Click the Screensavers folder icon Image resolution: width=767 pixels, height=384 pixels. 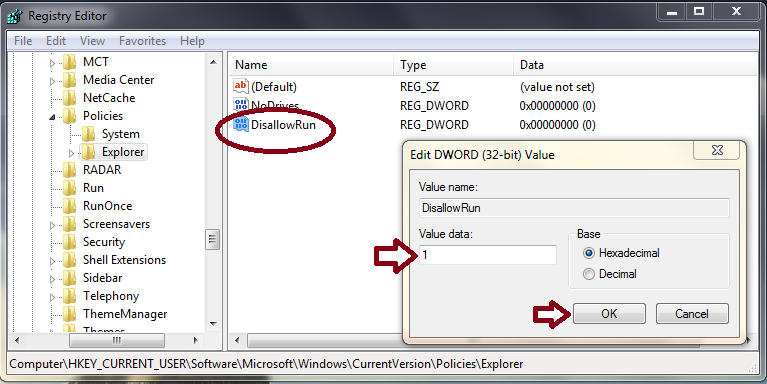(x=70, y=225)
